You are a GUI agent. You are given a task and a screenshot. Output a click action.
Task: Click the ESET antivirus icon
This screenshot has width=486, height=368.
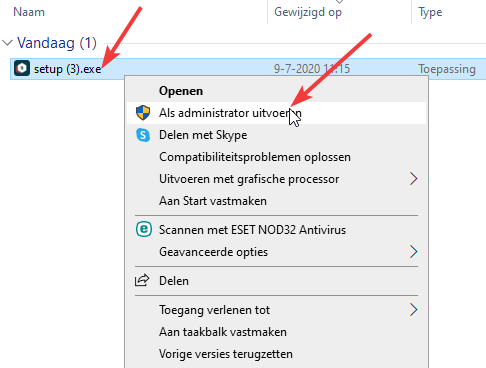(144, 230)
